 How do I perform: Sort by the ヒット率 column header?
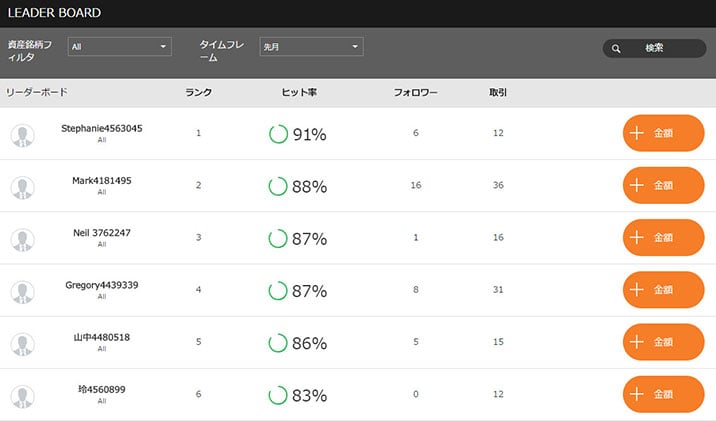pos(299,92)
